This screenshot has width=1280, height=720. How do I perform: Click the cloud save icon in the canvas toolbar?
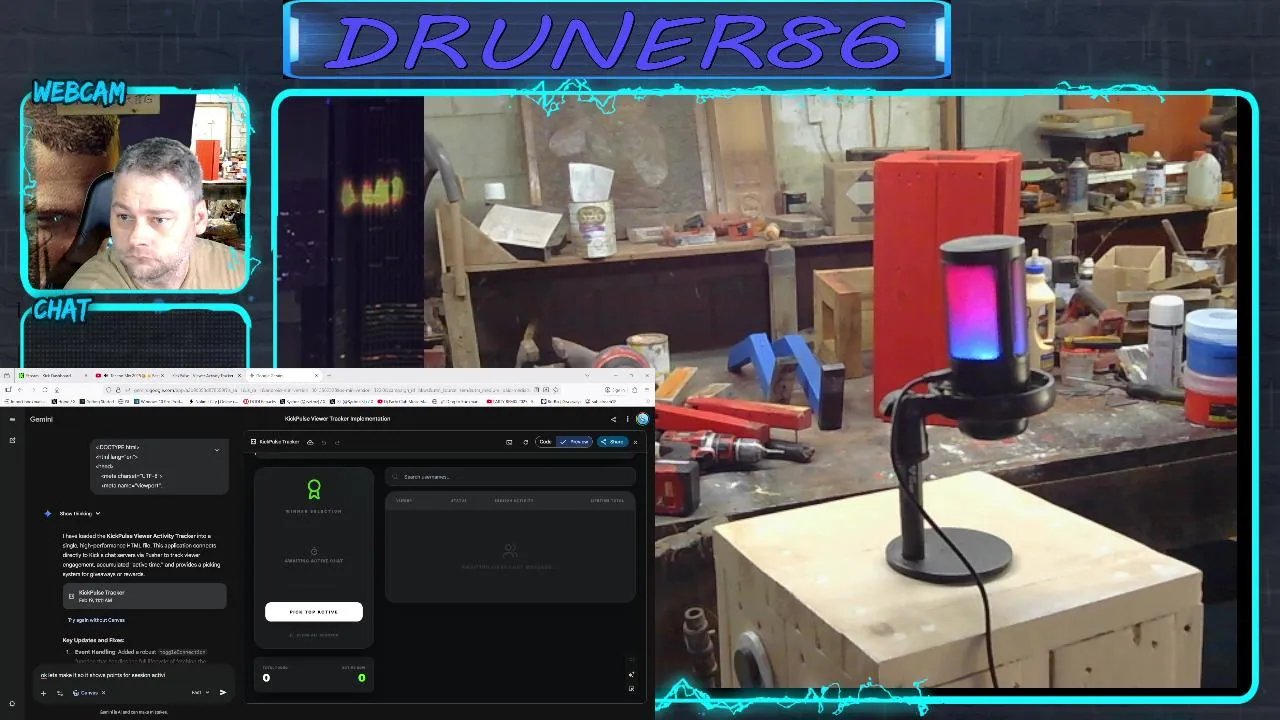310,442
